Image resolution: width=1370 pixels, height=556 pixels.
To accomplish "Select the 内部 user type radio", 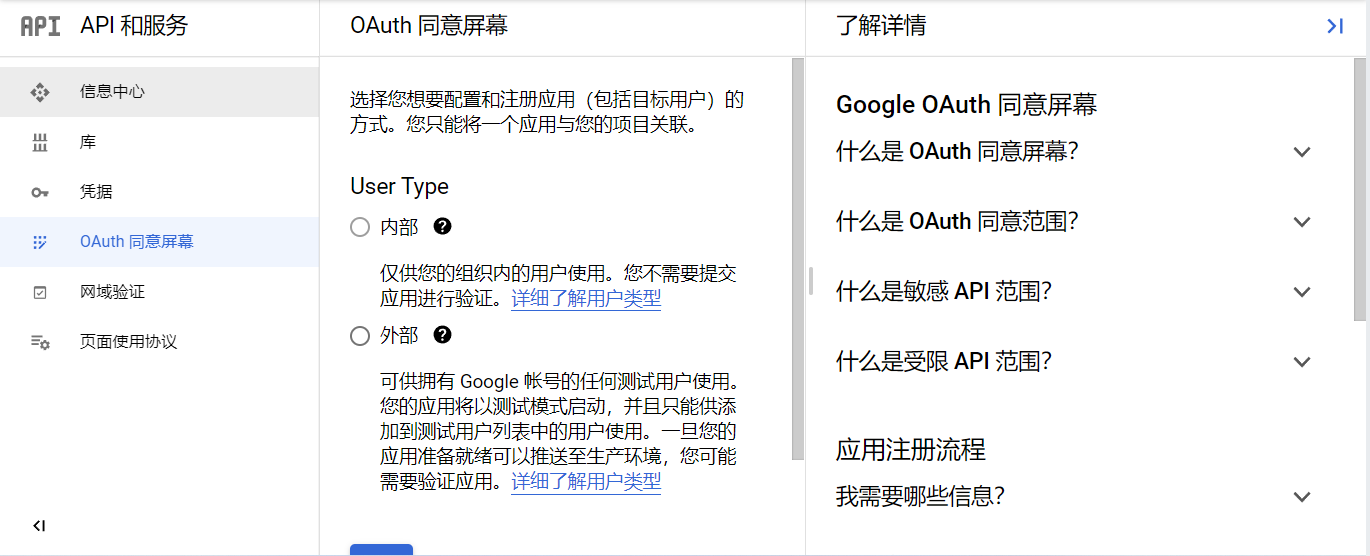I will (360, 228).
